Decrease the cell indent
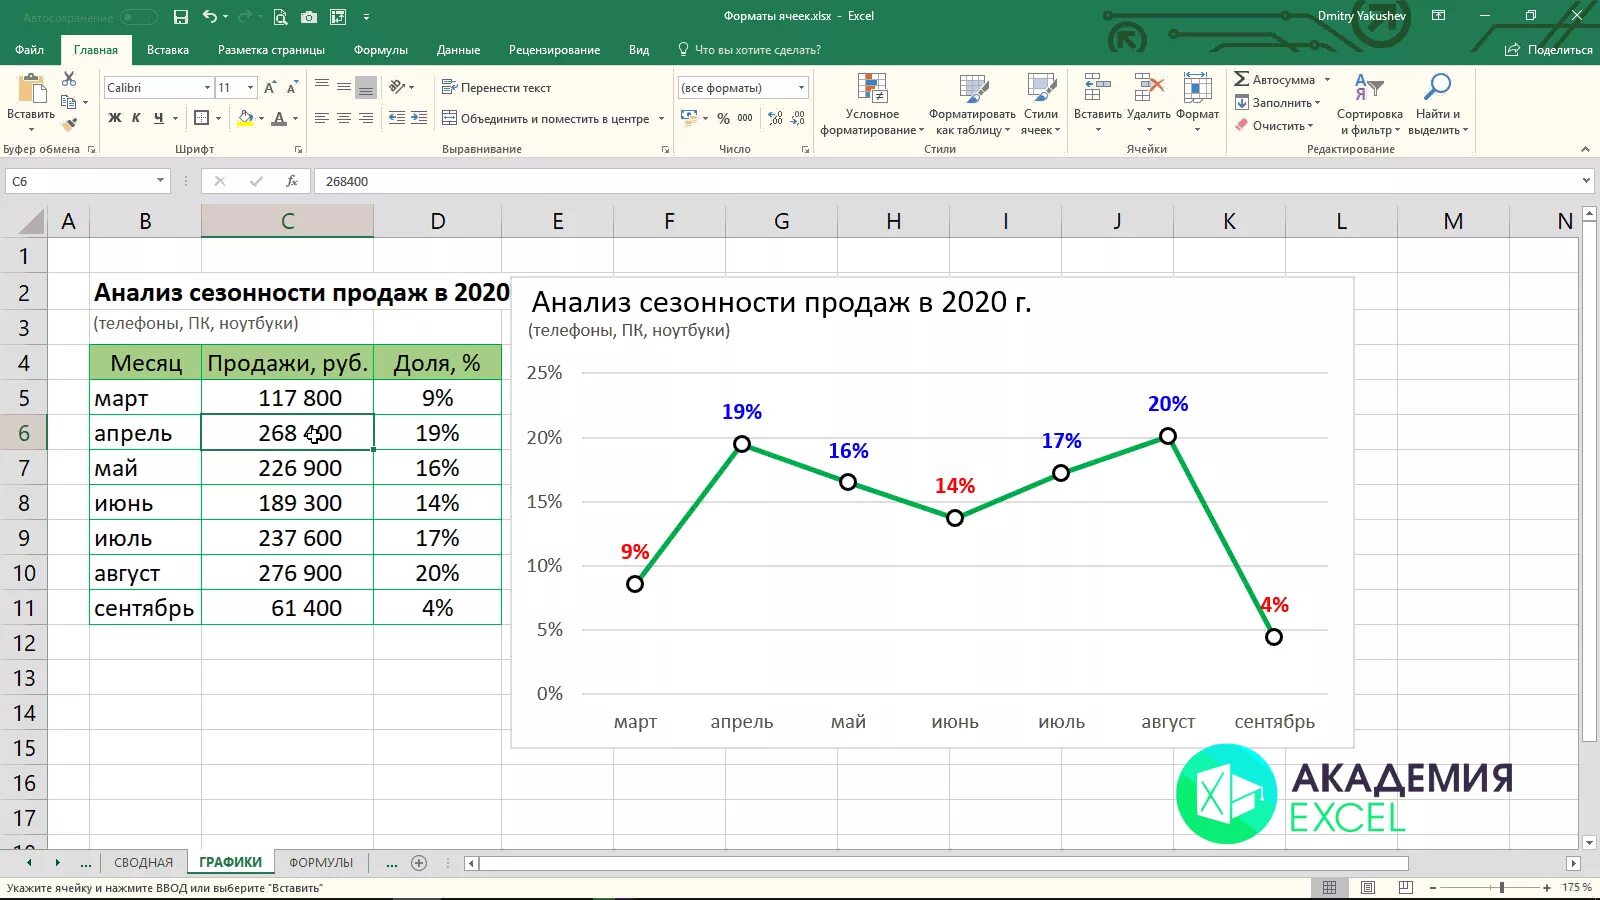 397,118
